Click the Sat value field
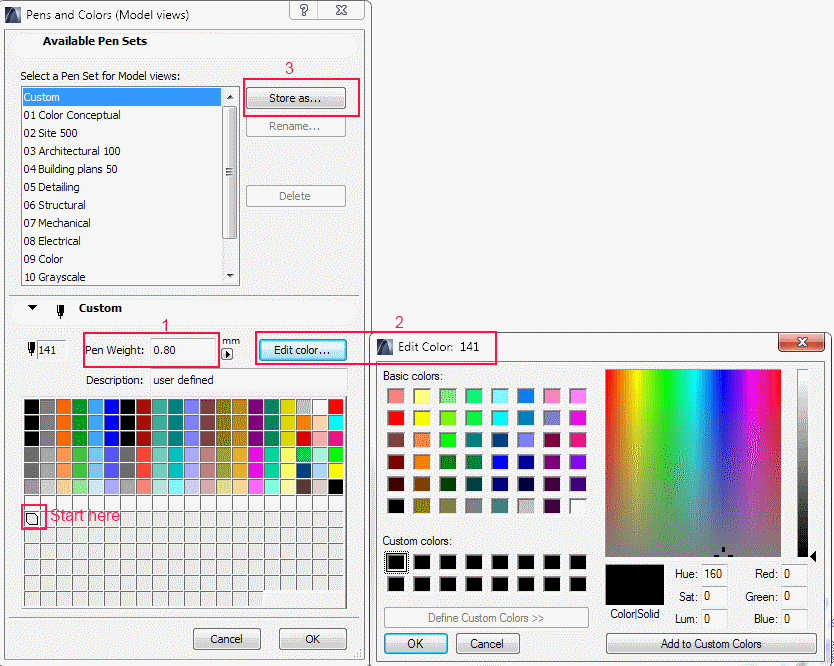834x666 pixels. pos(714,596)
